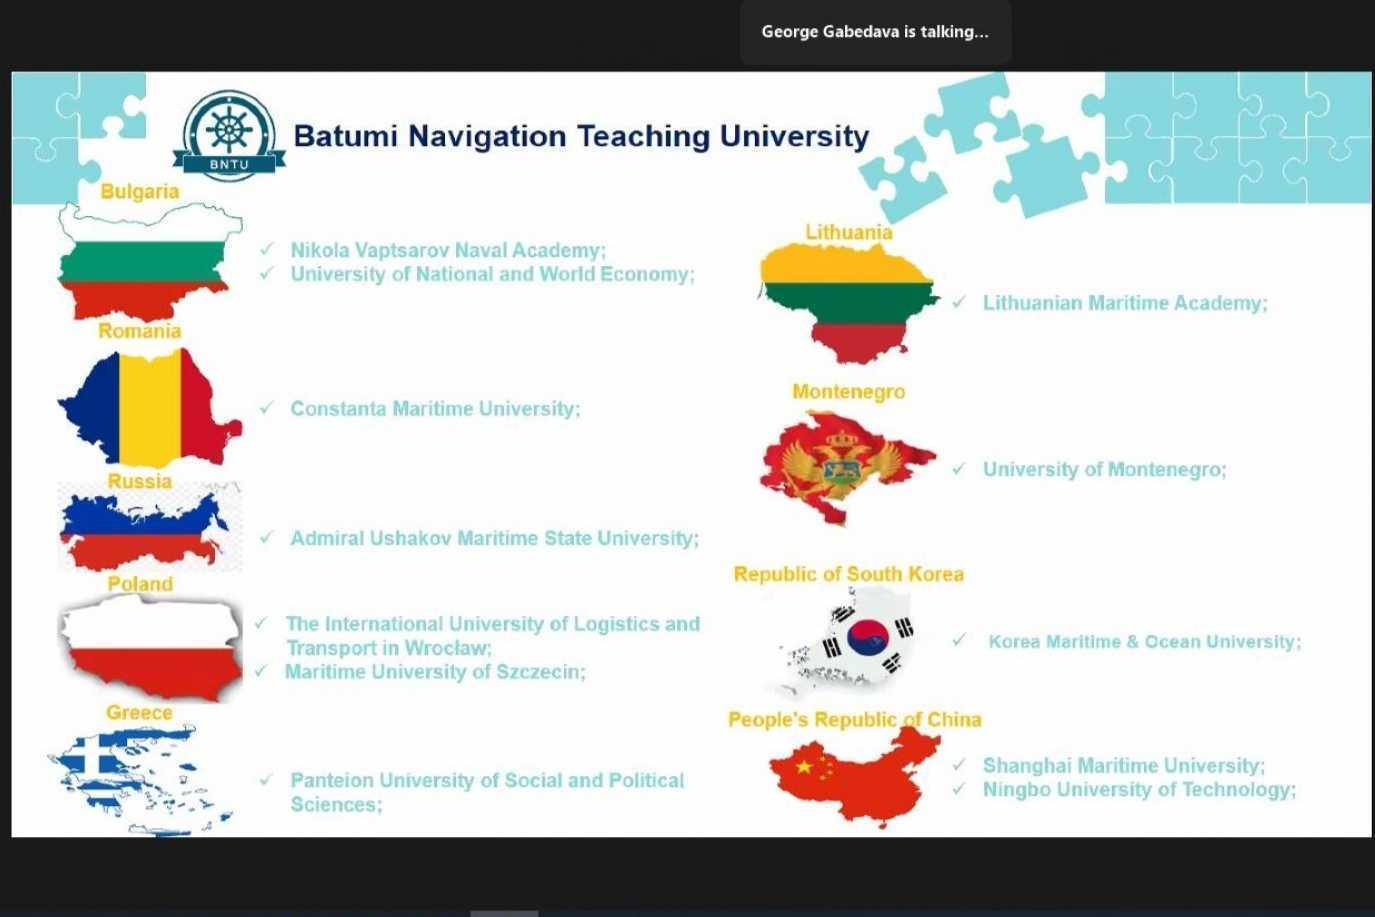Image resolution: width=1375 pixels, height=917 pixels.
Task: Select the Poland flag map
Action: [150, 648]
